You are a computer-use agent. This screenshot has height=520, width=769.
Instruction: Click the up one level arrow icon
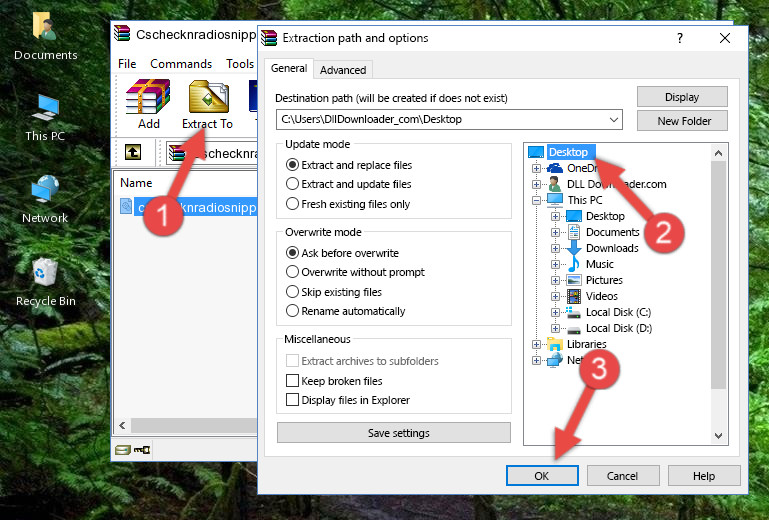coord(133,152)
